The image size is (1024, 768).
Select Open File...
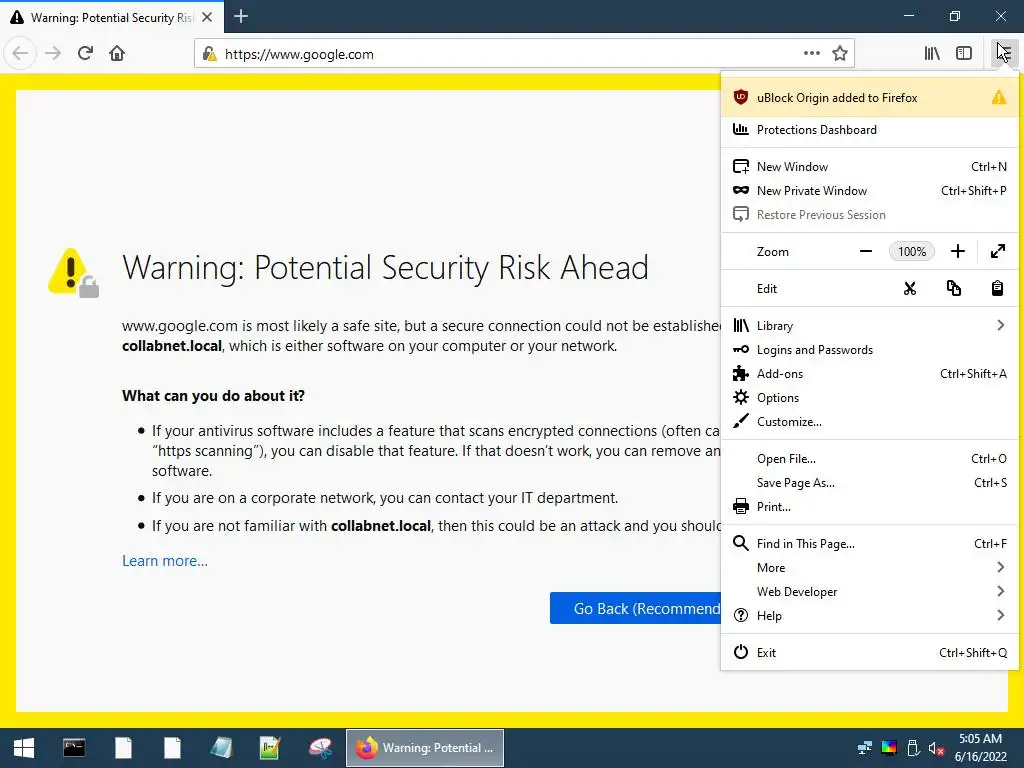869,458
